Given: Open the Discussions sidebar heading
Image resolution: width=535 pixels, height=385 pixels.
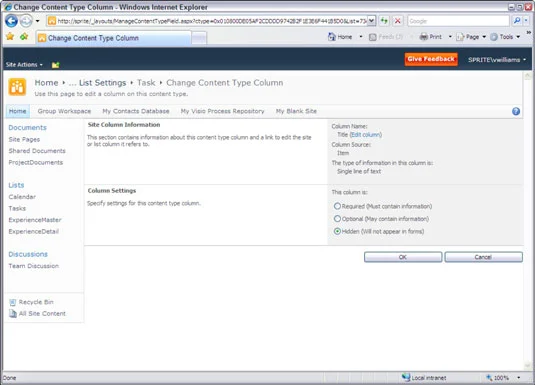Looking at the screenshot, I should tap(28, 254).
